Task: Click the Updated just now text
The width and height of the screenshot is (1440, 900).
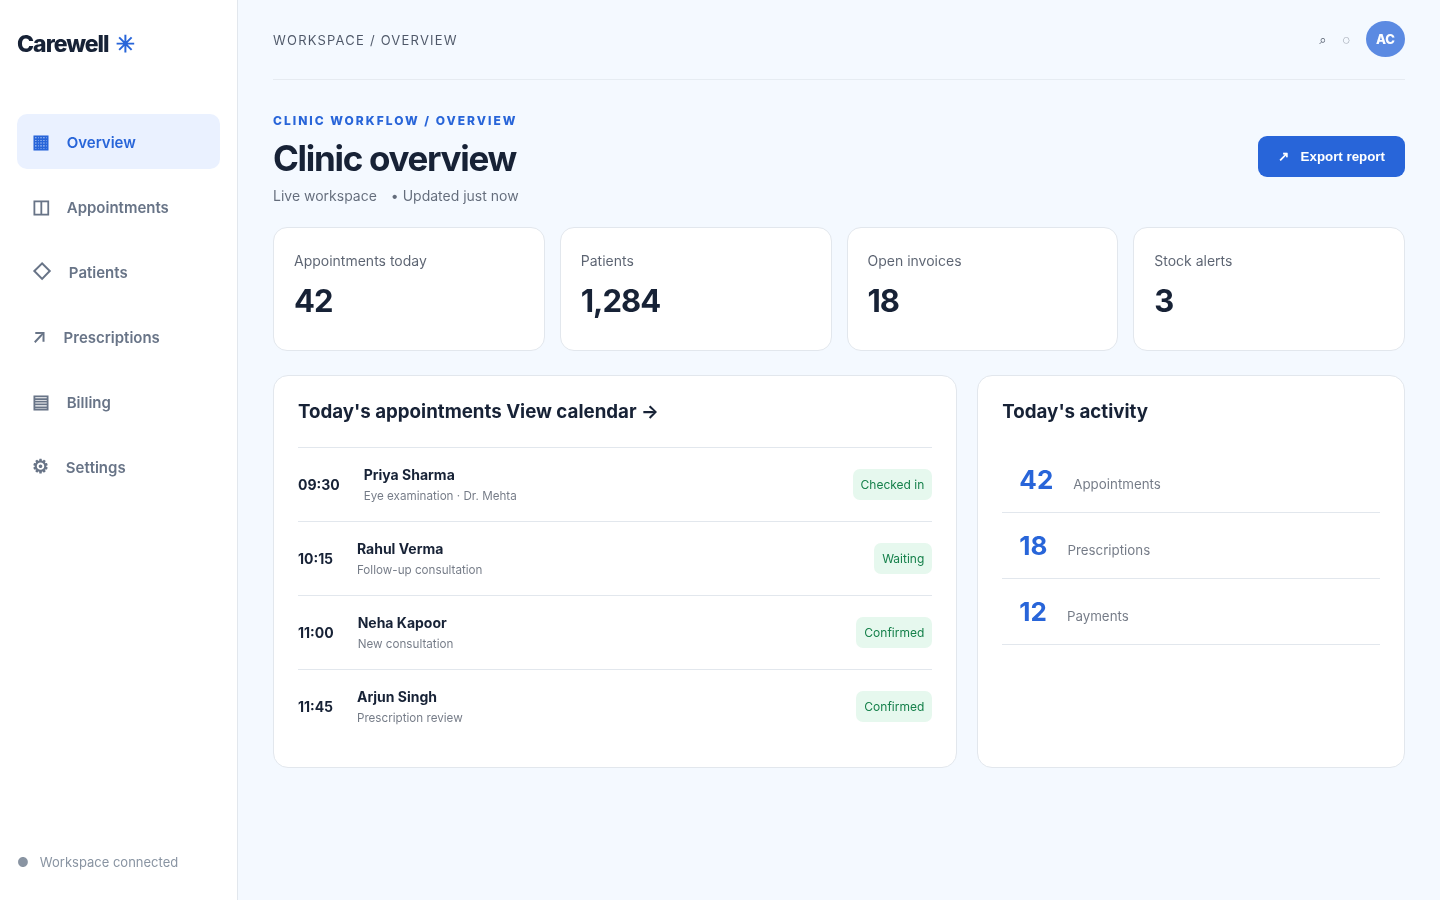Action: click(461, 196)
